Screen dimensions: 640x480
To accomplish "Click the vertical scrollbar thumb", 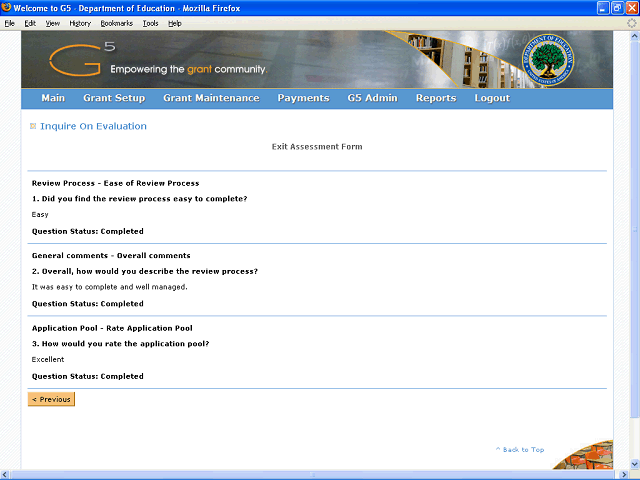I will (635, 229).
